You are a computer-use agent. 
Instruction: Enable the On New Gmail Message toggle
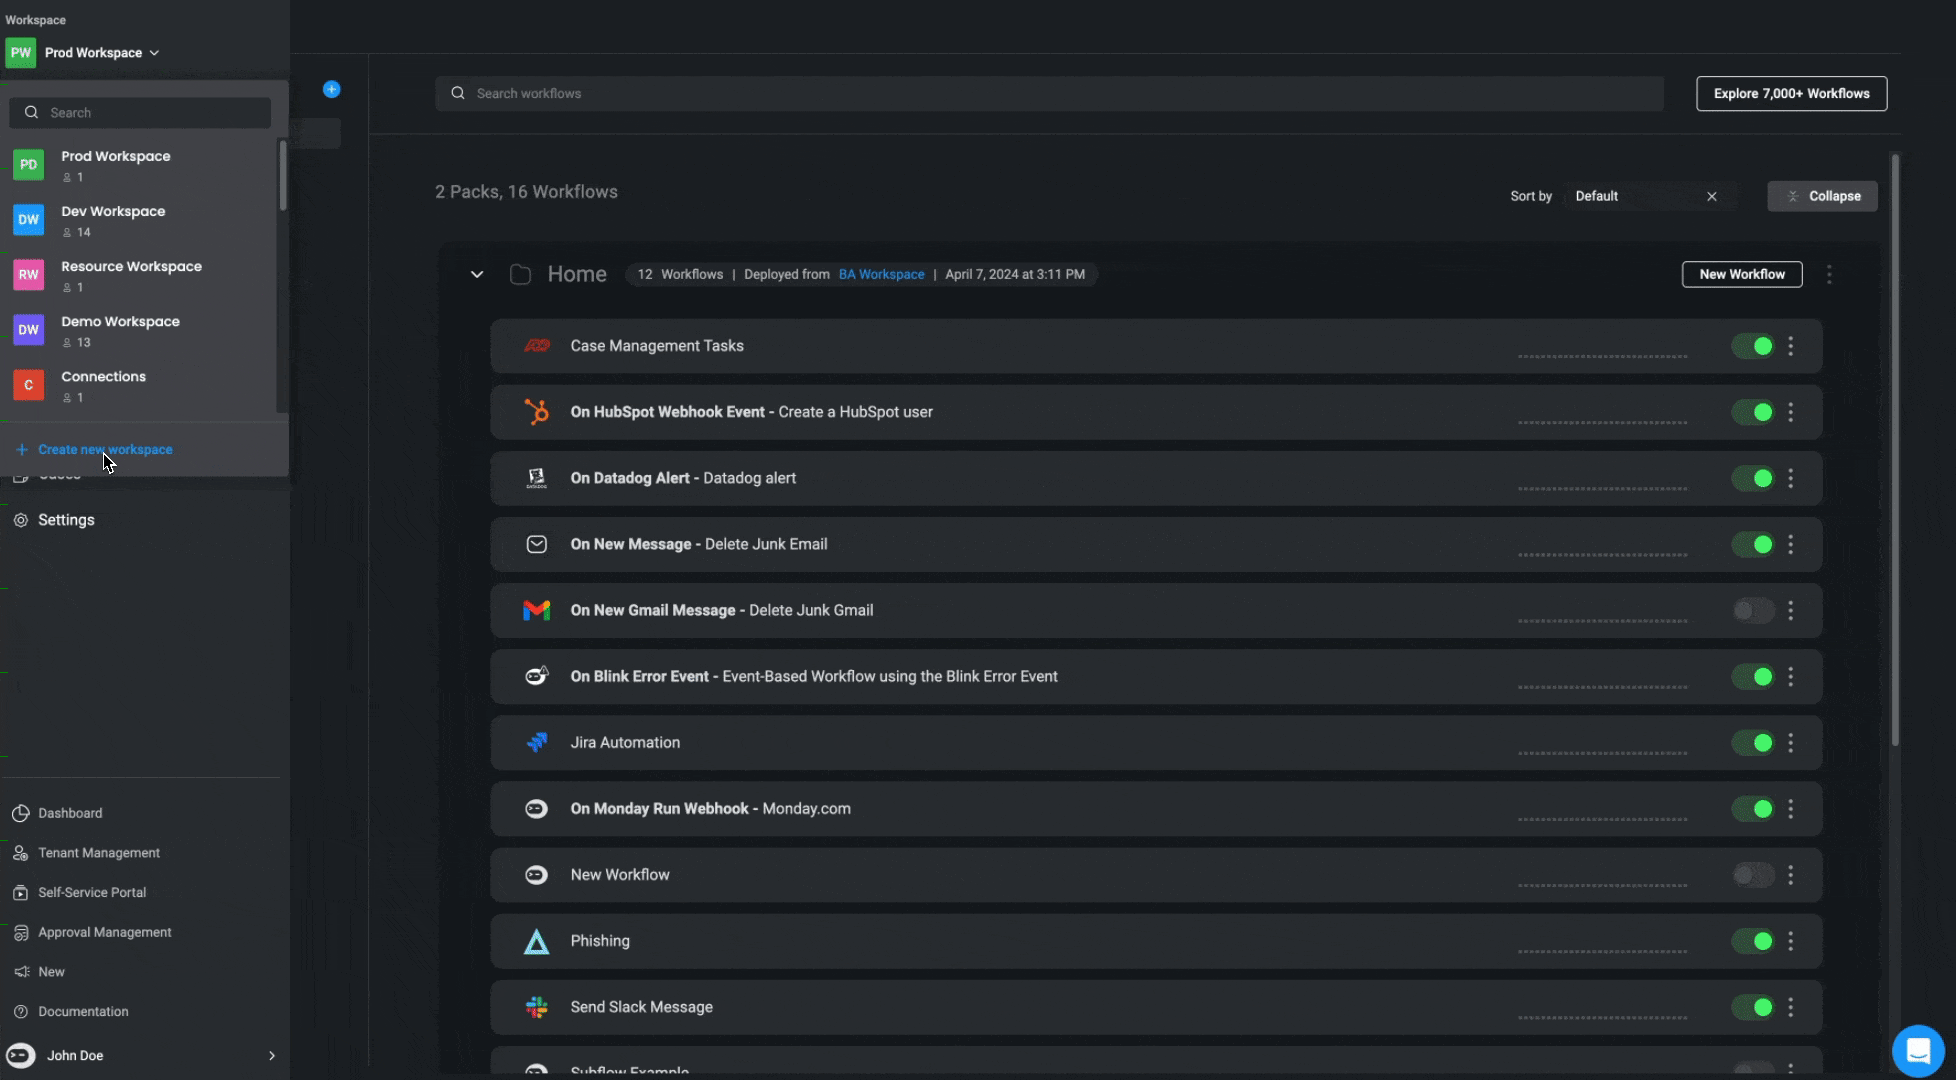pyautogui.click(x=1752, y=610)
